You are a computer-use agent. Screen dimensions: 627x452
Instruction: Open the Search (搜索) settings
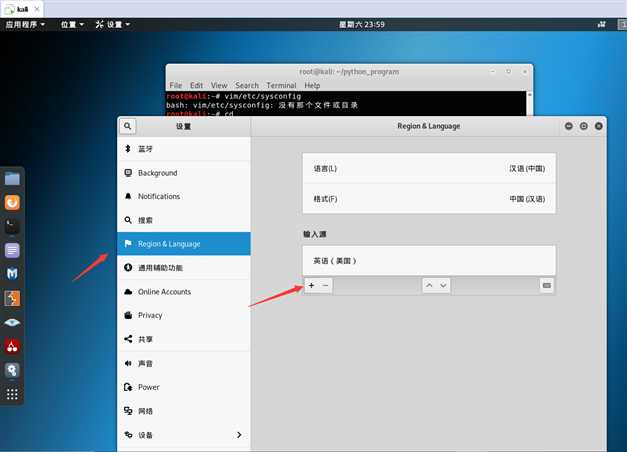pyautogui.click(x=184, y=220)
